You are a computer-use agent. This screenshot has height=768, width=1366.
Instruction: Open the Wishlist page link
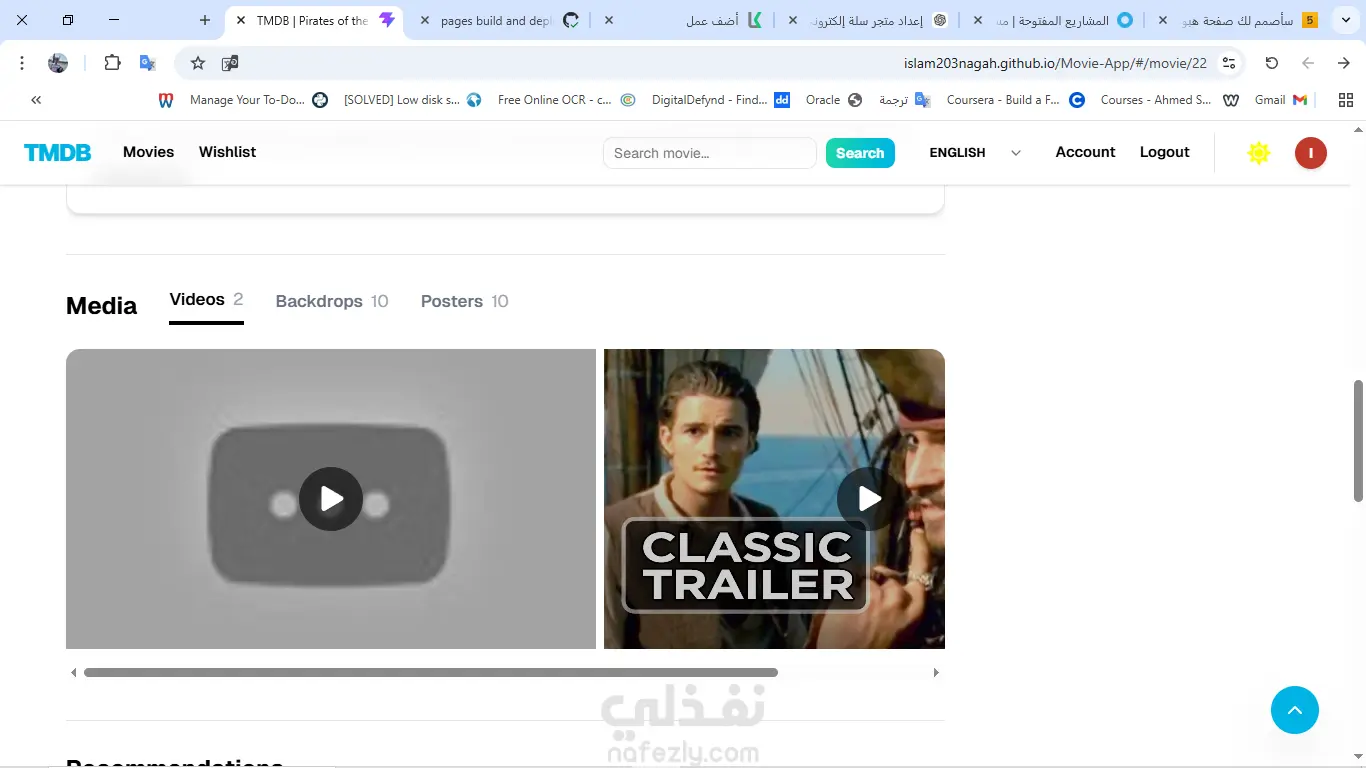click(227, 152)
